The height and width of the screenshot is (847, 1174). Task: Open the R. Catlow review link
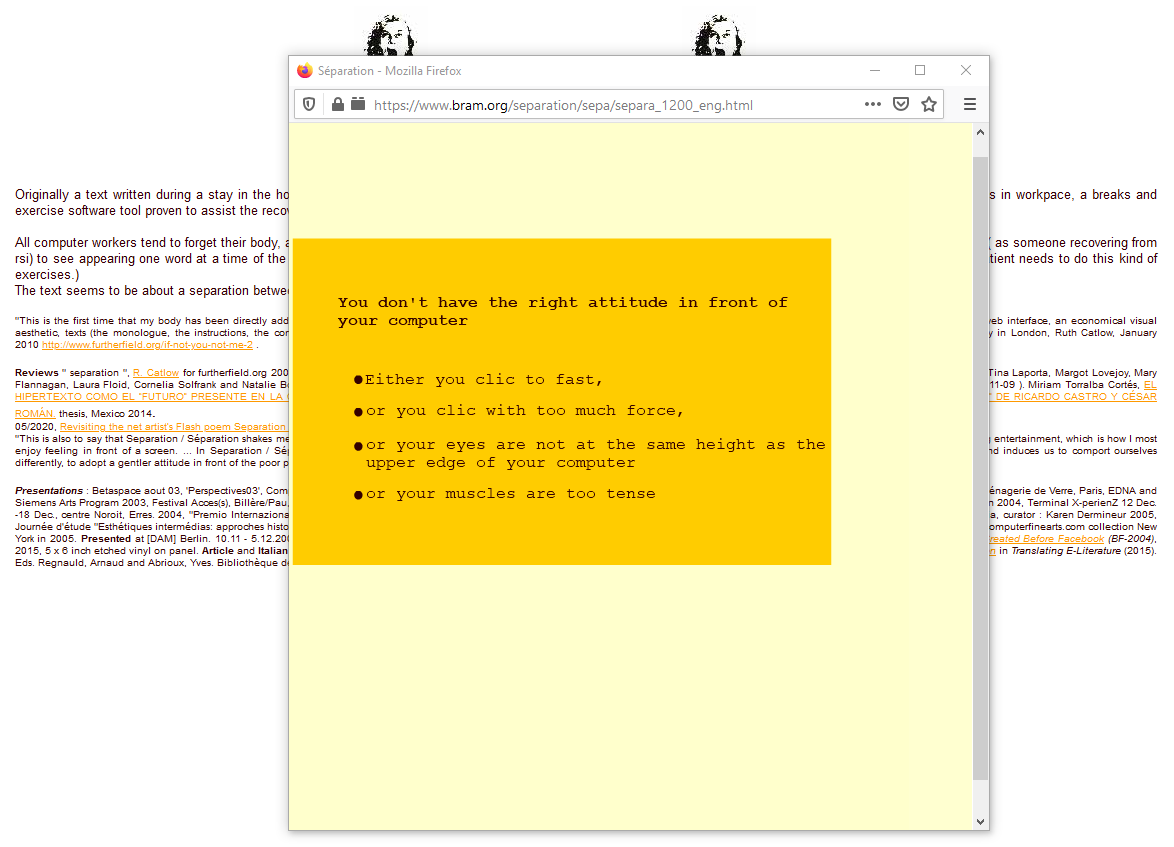point(156,373)
